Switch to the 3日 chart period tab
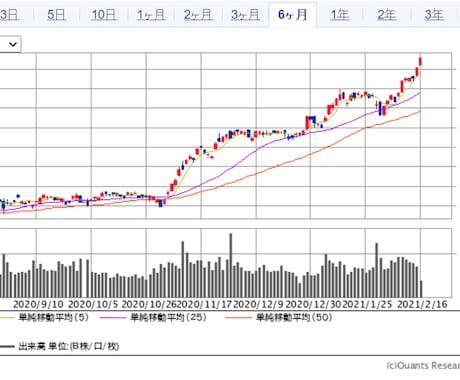The width and height of the screenshot is (460, 380). [9, 15]
